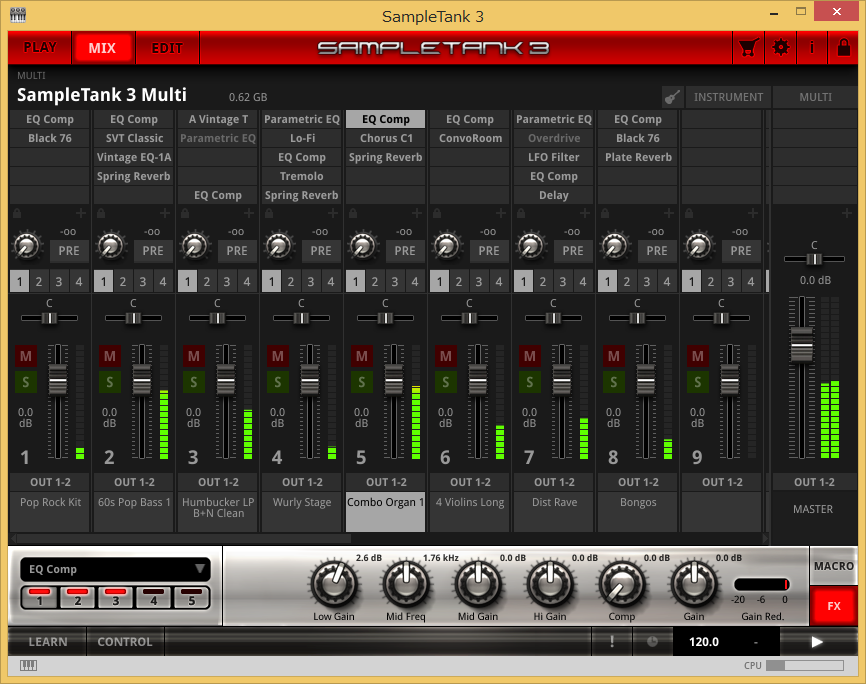Open ConvoRoom effect slot
Screen dimensions: 866x684
[470, 138]
